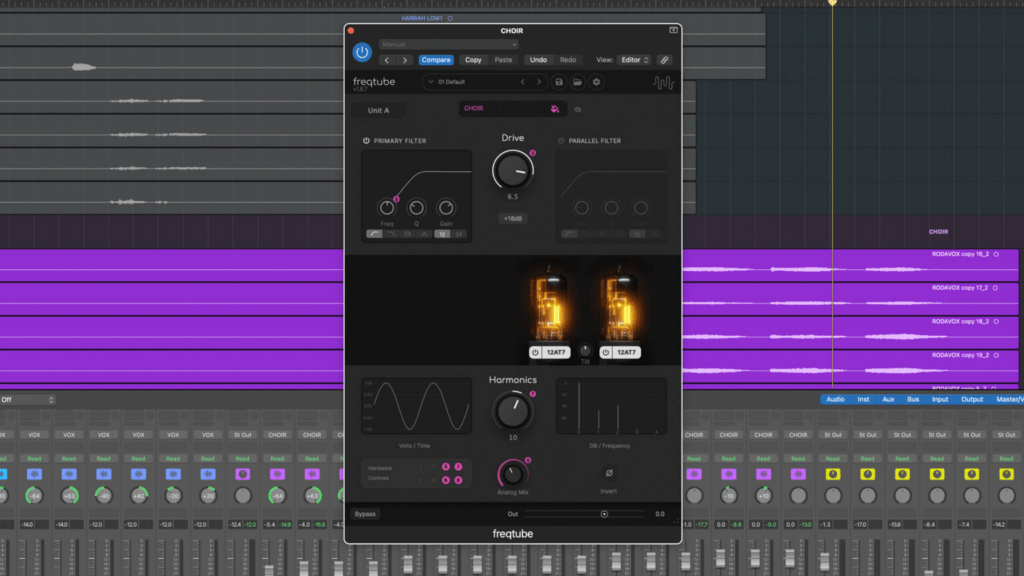Click hardware control number 8 circle
The width and height of the screenshot is (1024, 576).
(458, 480)
